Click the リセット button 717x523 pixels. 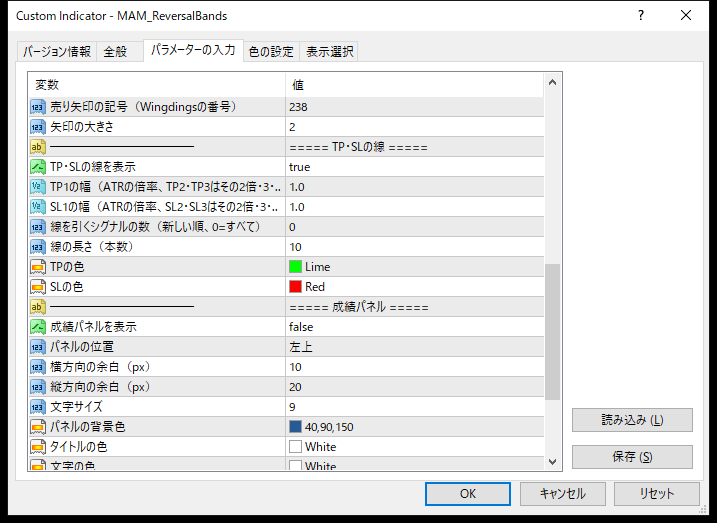[657, 494]
